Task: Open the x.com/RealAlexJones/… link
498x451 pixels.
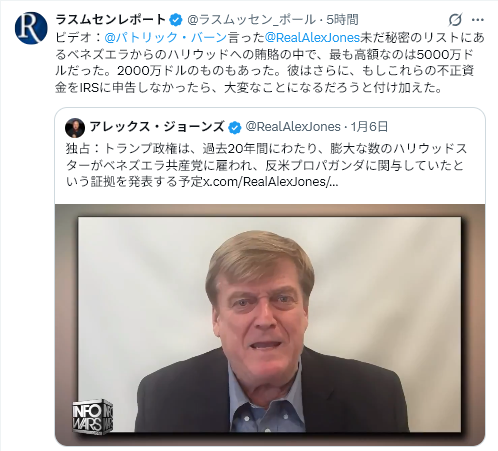Action: tap(271, 182)
